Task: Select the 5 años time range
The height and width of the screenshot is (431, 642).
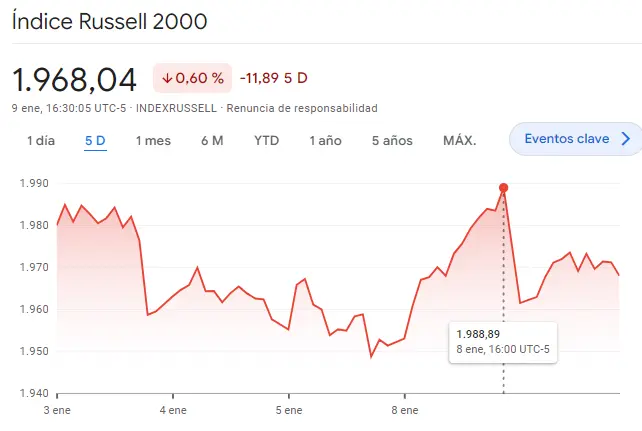Action: (x=392, y=140)
